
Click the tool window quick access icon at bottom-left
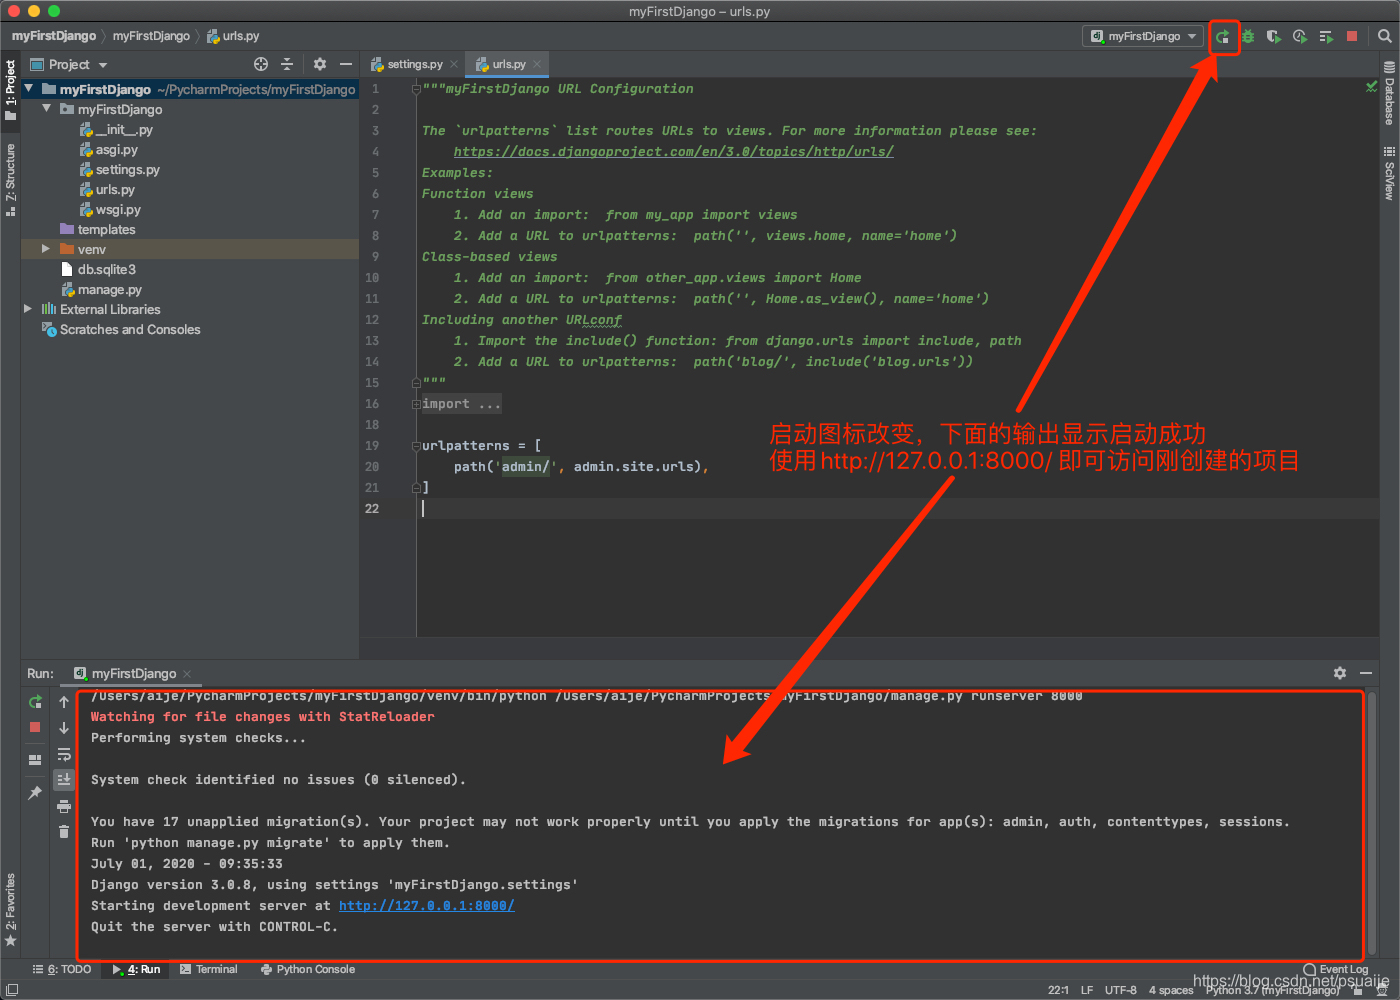[x=12, y=990]
